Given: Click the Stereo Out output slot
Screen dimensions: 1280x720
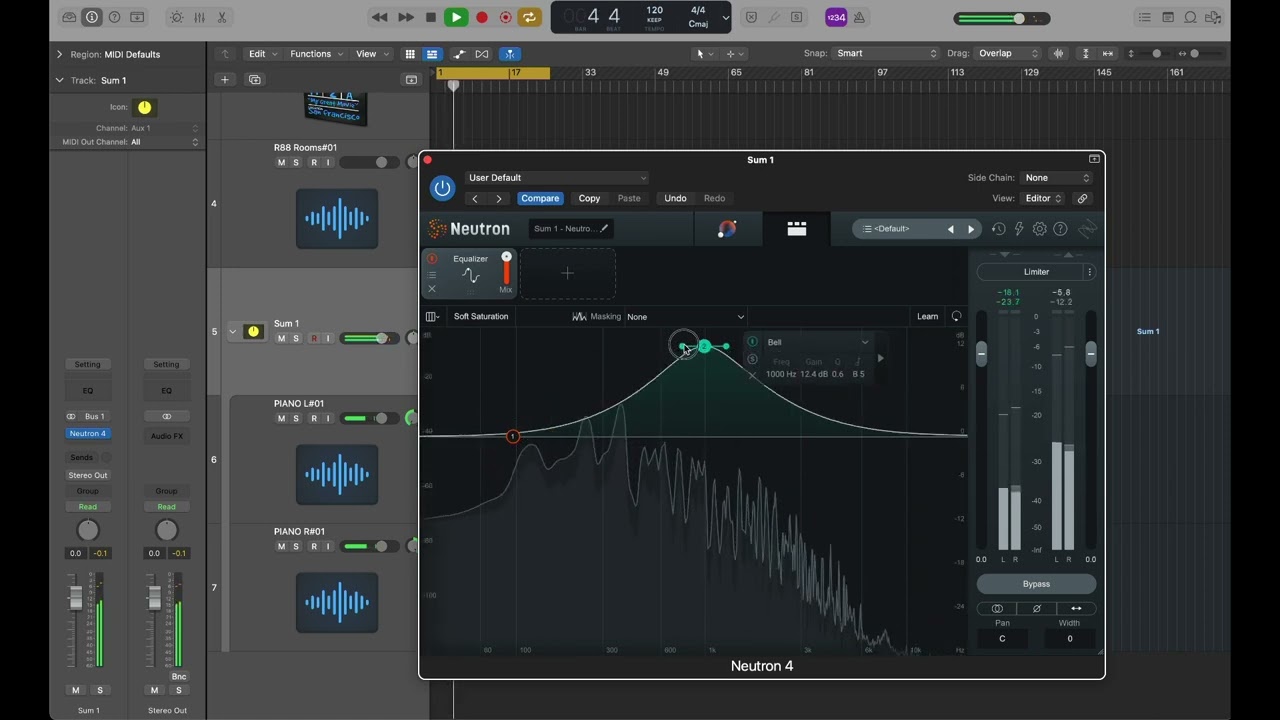Looking at the screenshot, I should [x=88, y=475].
